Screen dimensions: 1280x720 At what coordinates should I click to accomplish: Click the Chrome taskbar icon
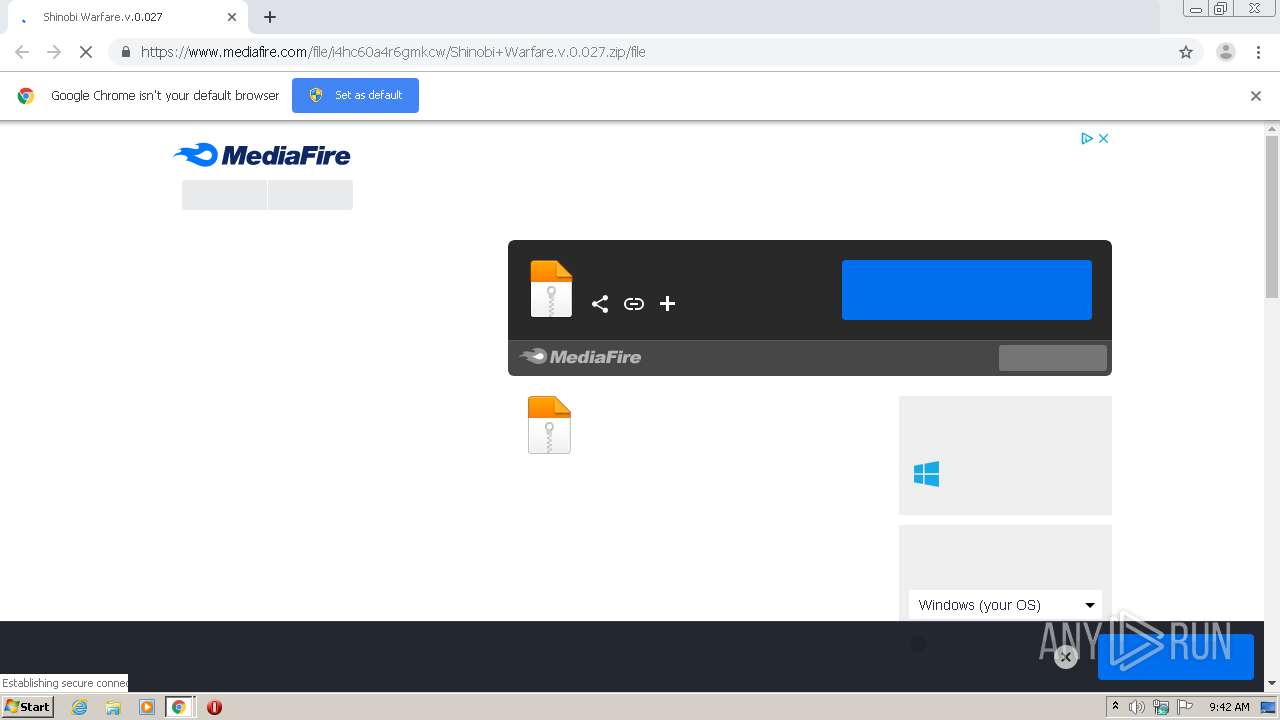coord(179,707)
